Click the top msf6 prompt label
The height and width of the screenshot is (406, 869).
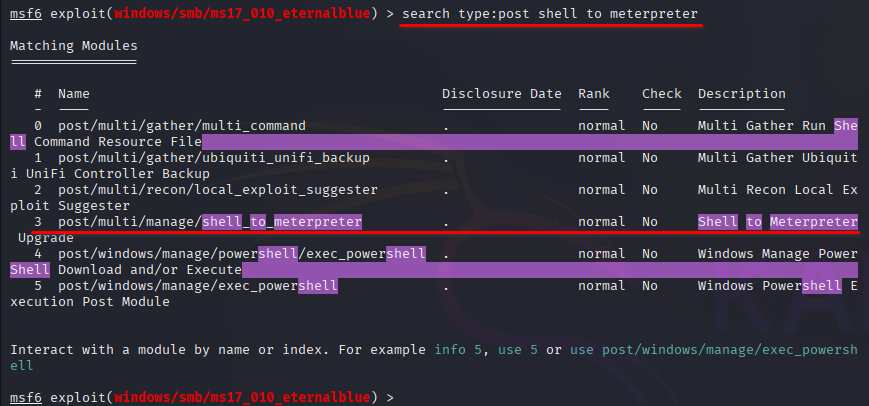pyautogui.click(x=25, y=14)
